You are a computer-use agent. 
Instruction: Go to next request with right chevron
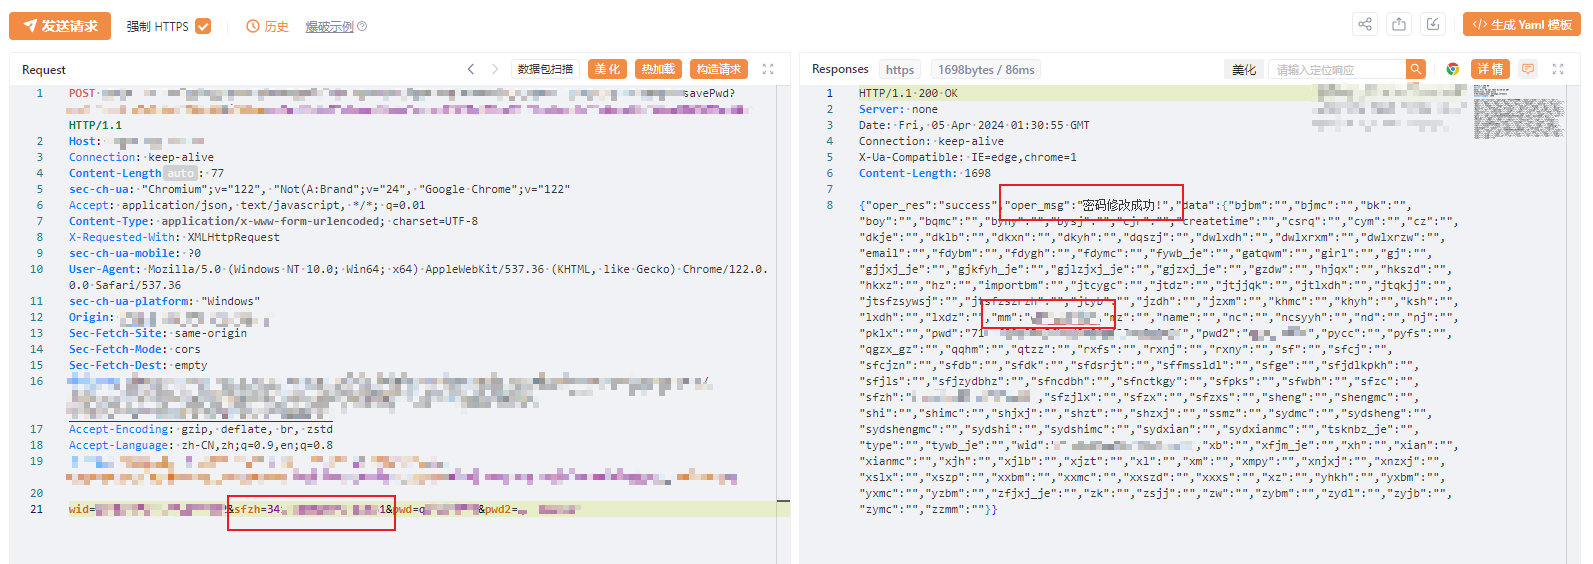tap(494, 69)
